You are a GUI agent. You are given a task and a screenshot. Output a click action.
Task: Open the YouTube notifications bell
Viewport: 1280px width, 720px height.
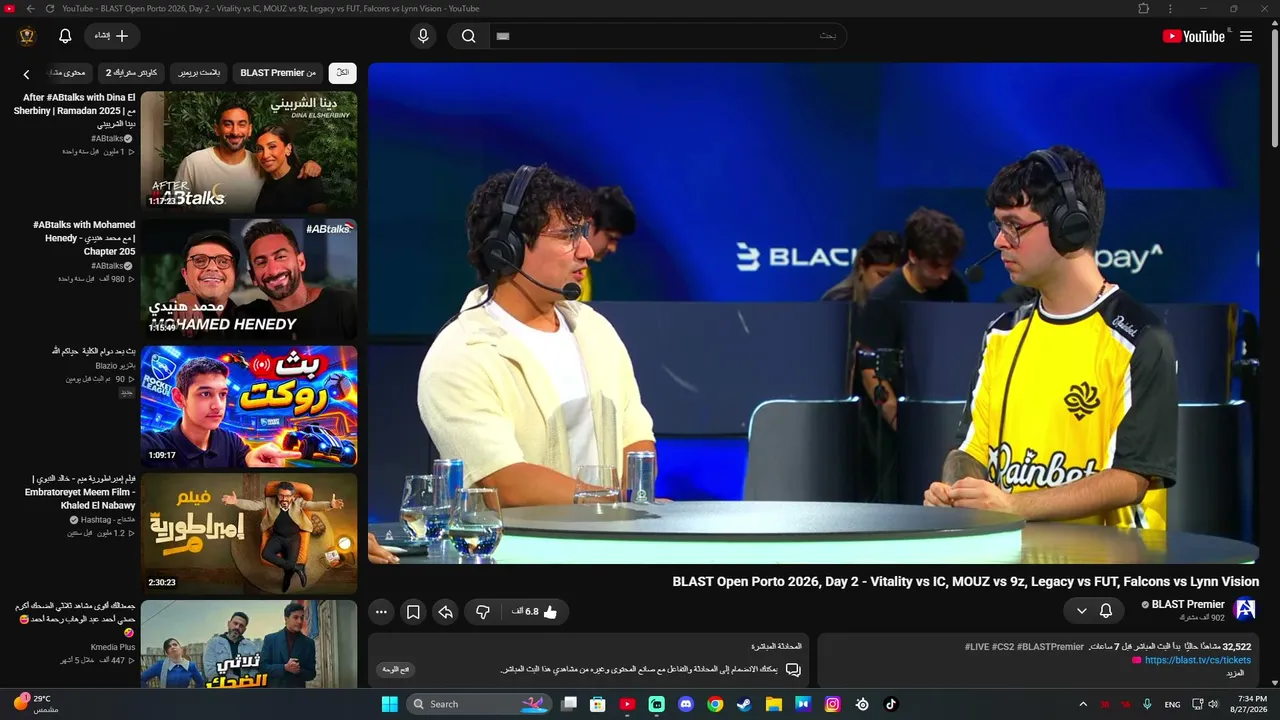click(65, 36)
